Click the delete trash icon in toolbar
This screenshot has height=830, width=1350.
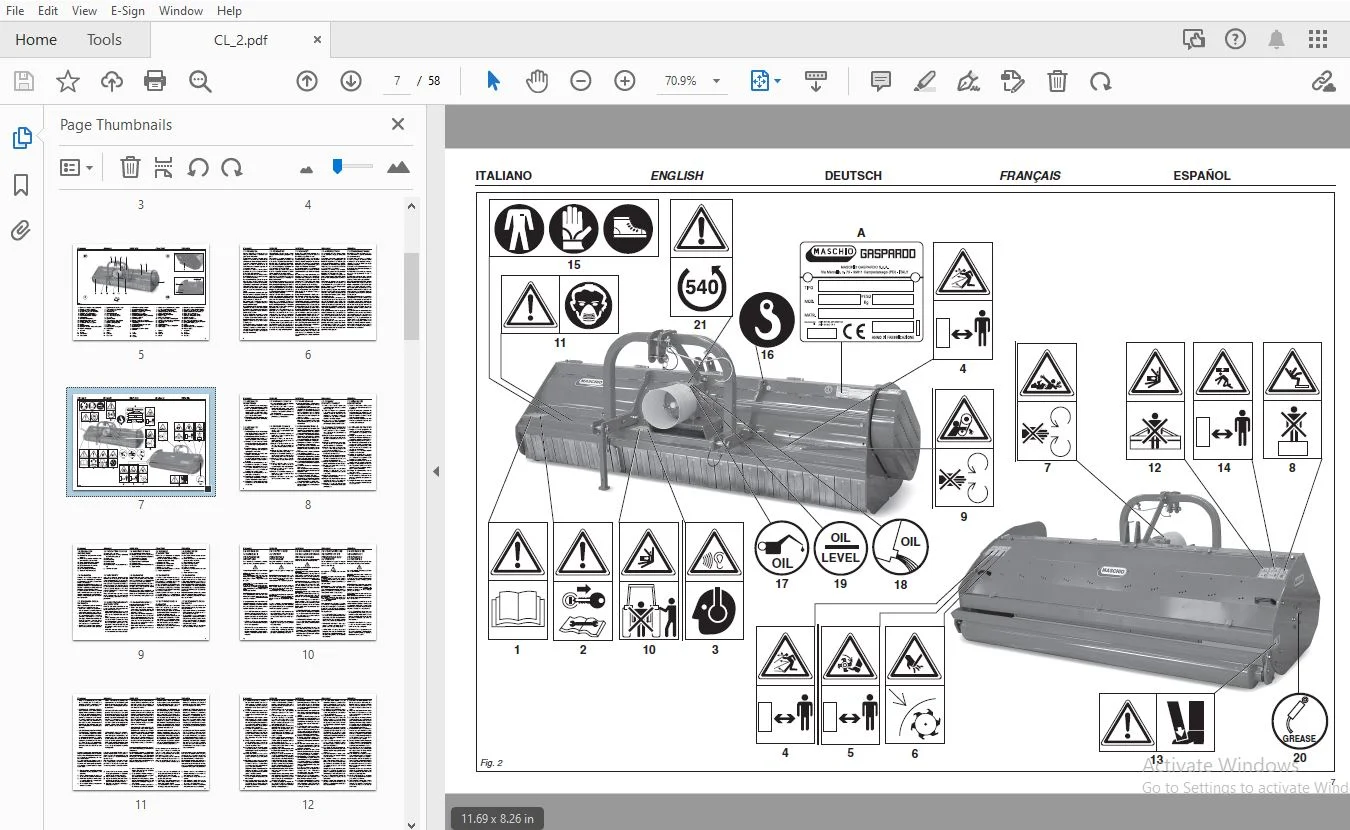tap(1057, 81)
